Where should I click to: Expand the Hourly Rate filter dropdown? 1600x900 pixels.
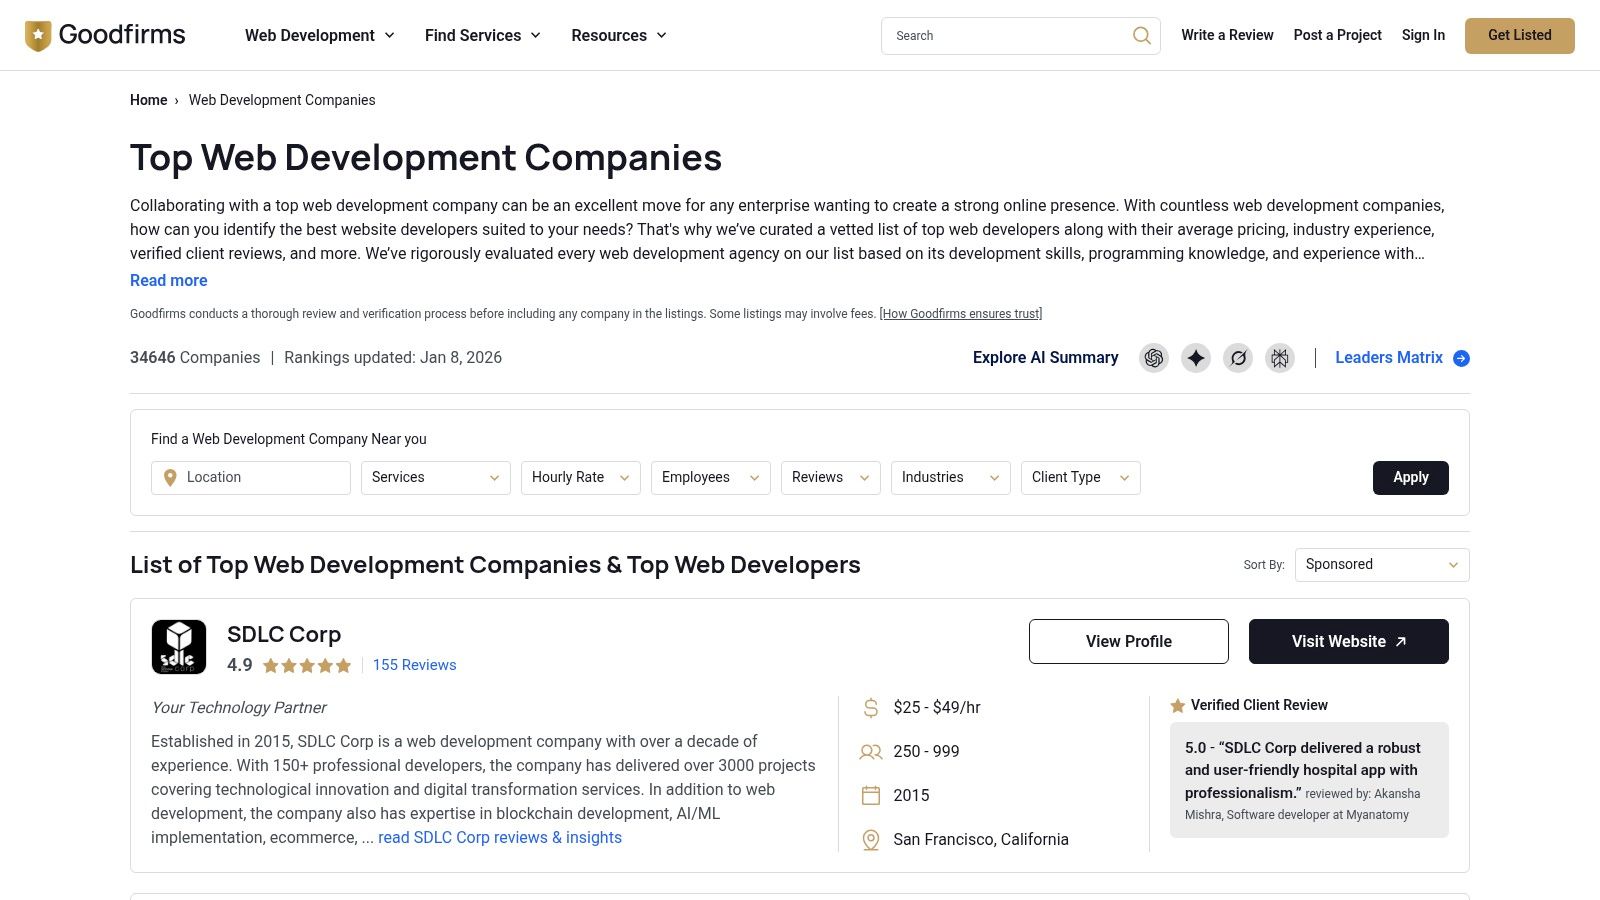click(580, 478)
